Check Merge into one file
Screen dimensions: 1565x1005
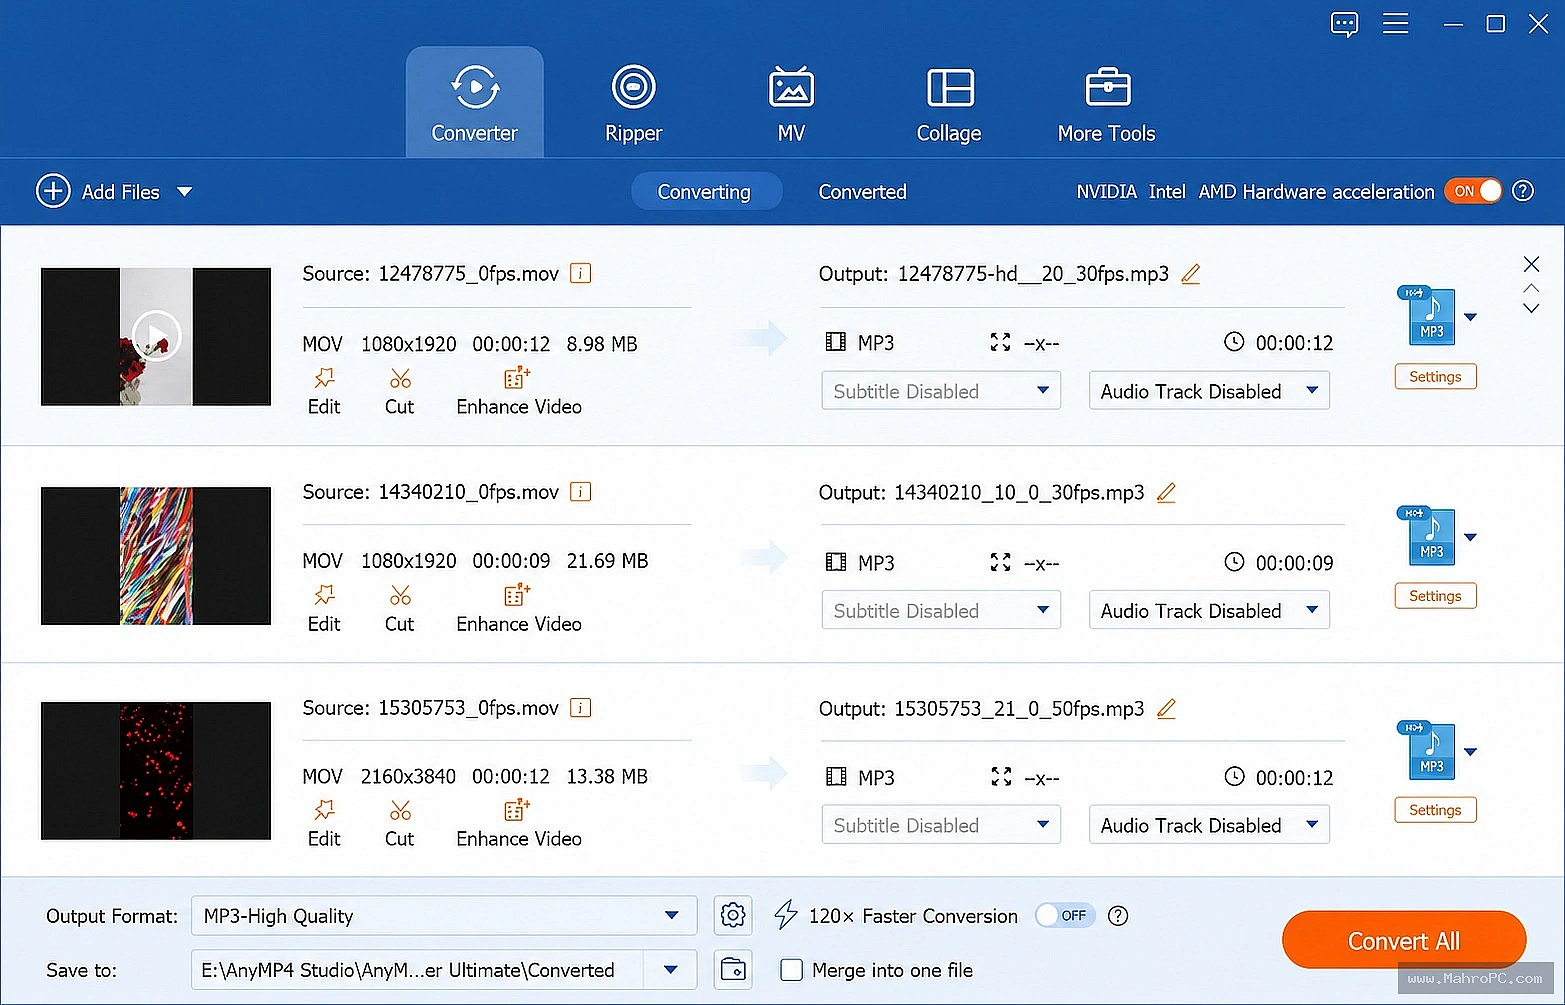pos(791,970)
